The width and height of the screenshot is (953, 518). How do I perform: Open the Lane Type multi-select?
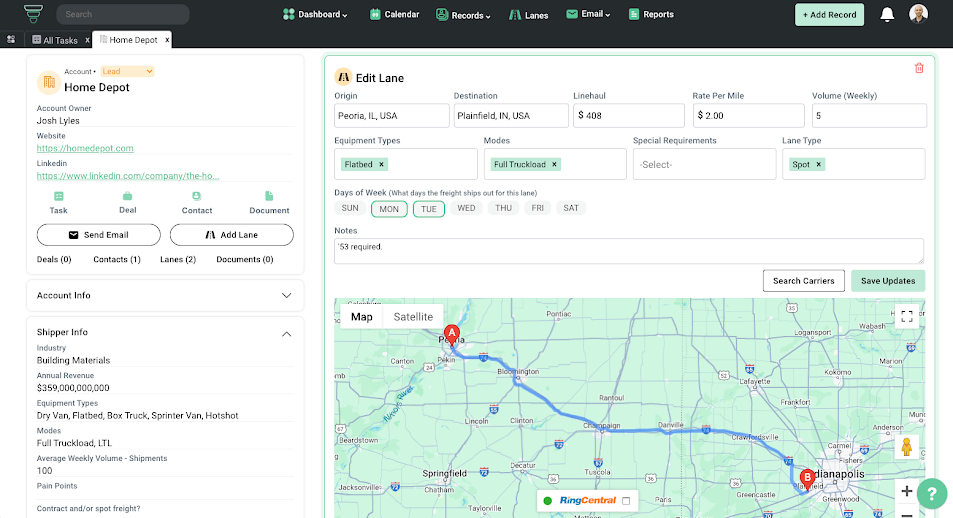click(853, 164)
